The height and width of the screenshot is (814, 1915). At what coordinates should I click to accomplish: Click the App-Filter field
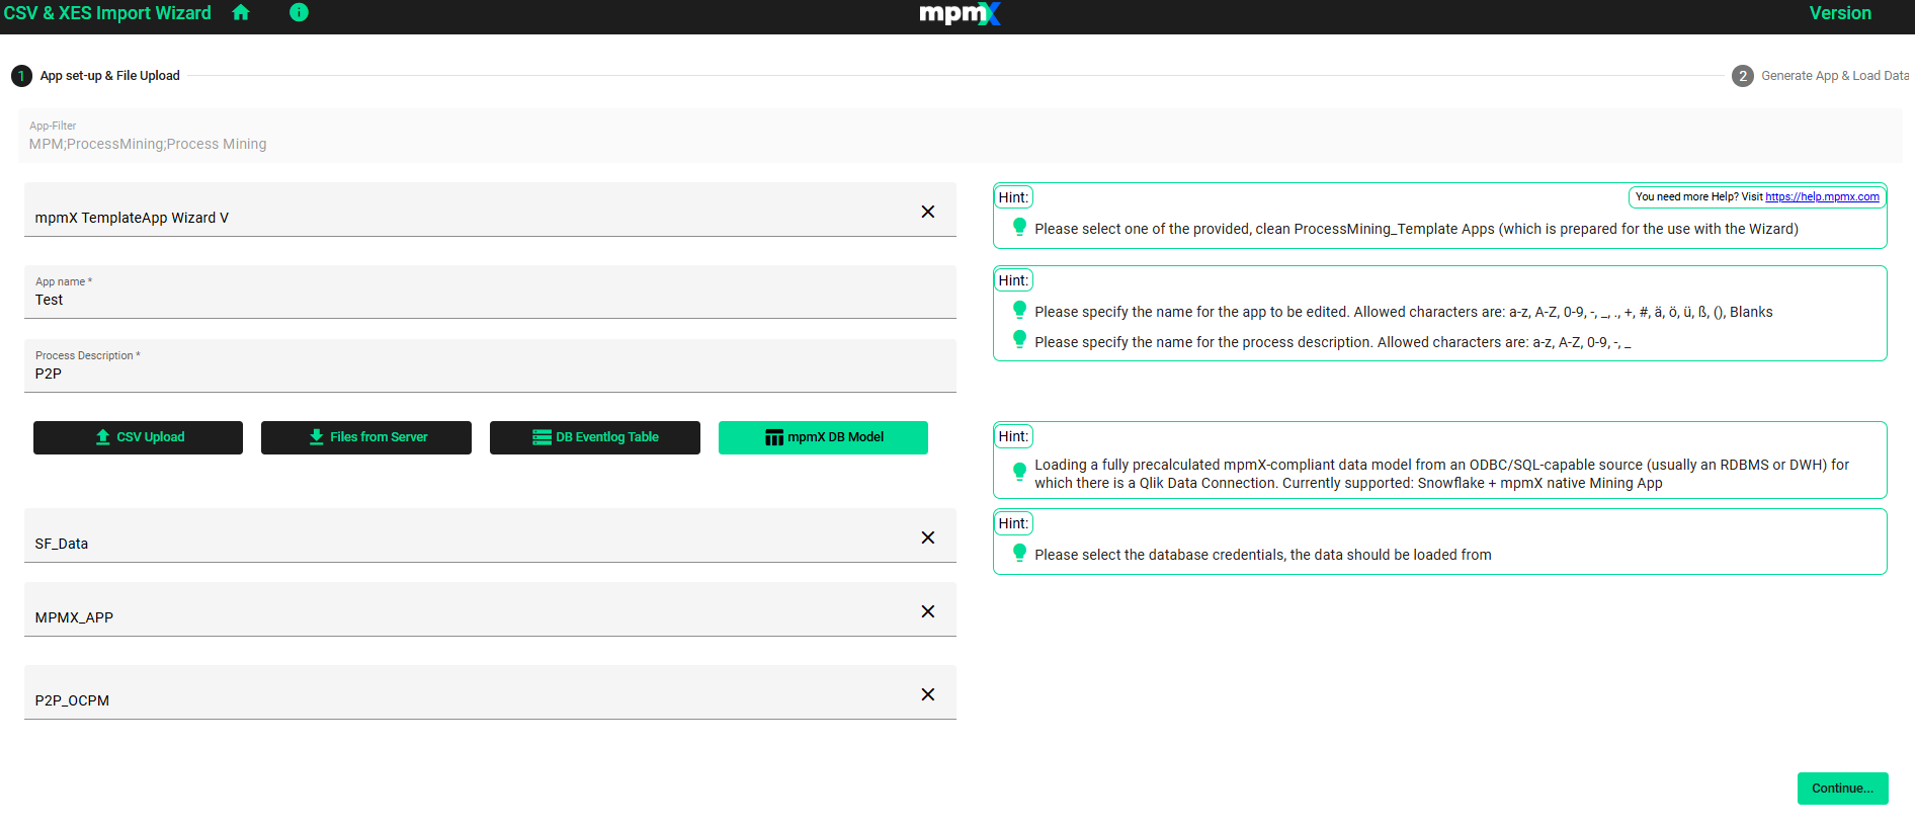tap(960, 136)
